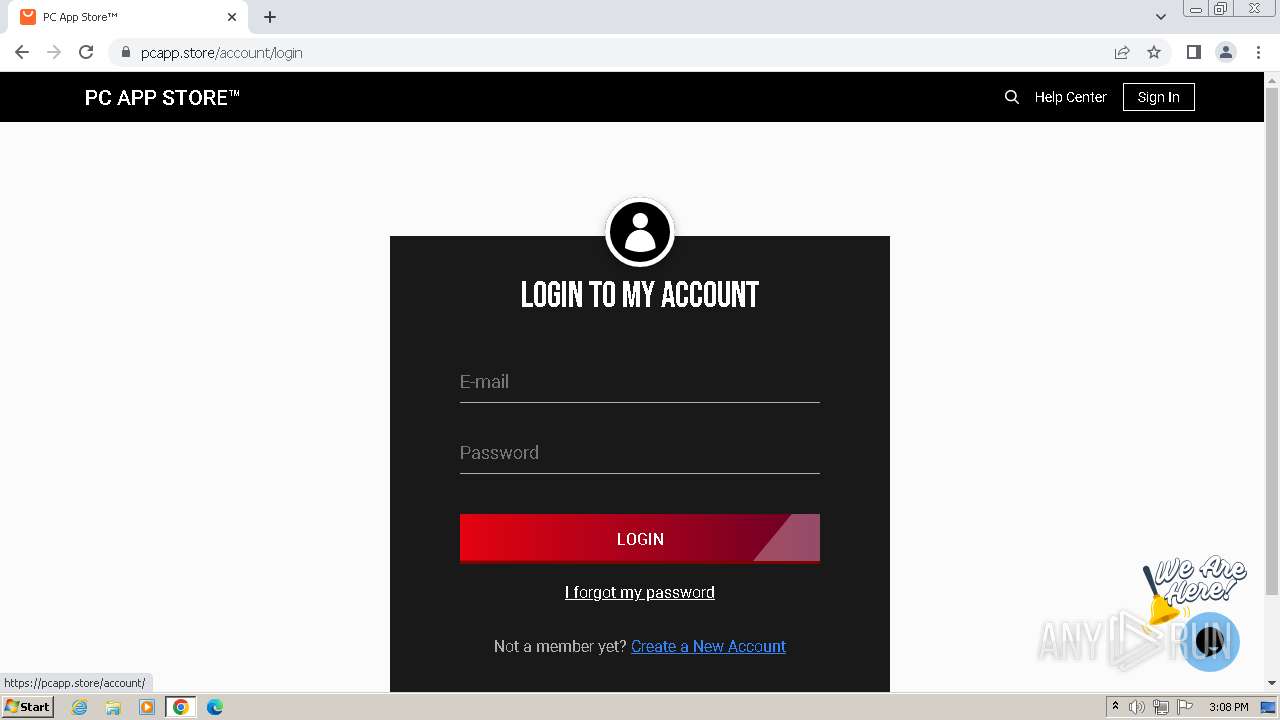Expand the tab search dropdown arrow
The image size is (1280, 720).
click(x=1160, y=16)
